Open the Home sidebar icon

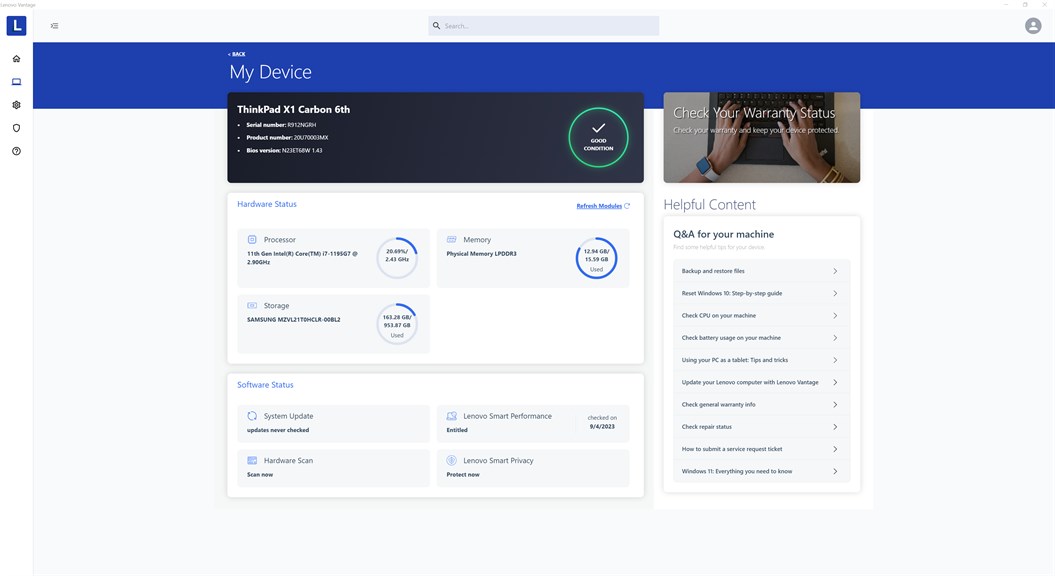tap(16, 59)
